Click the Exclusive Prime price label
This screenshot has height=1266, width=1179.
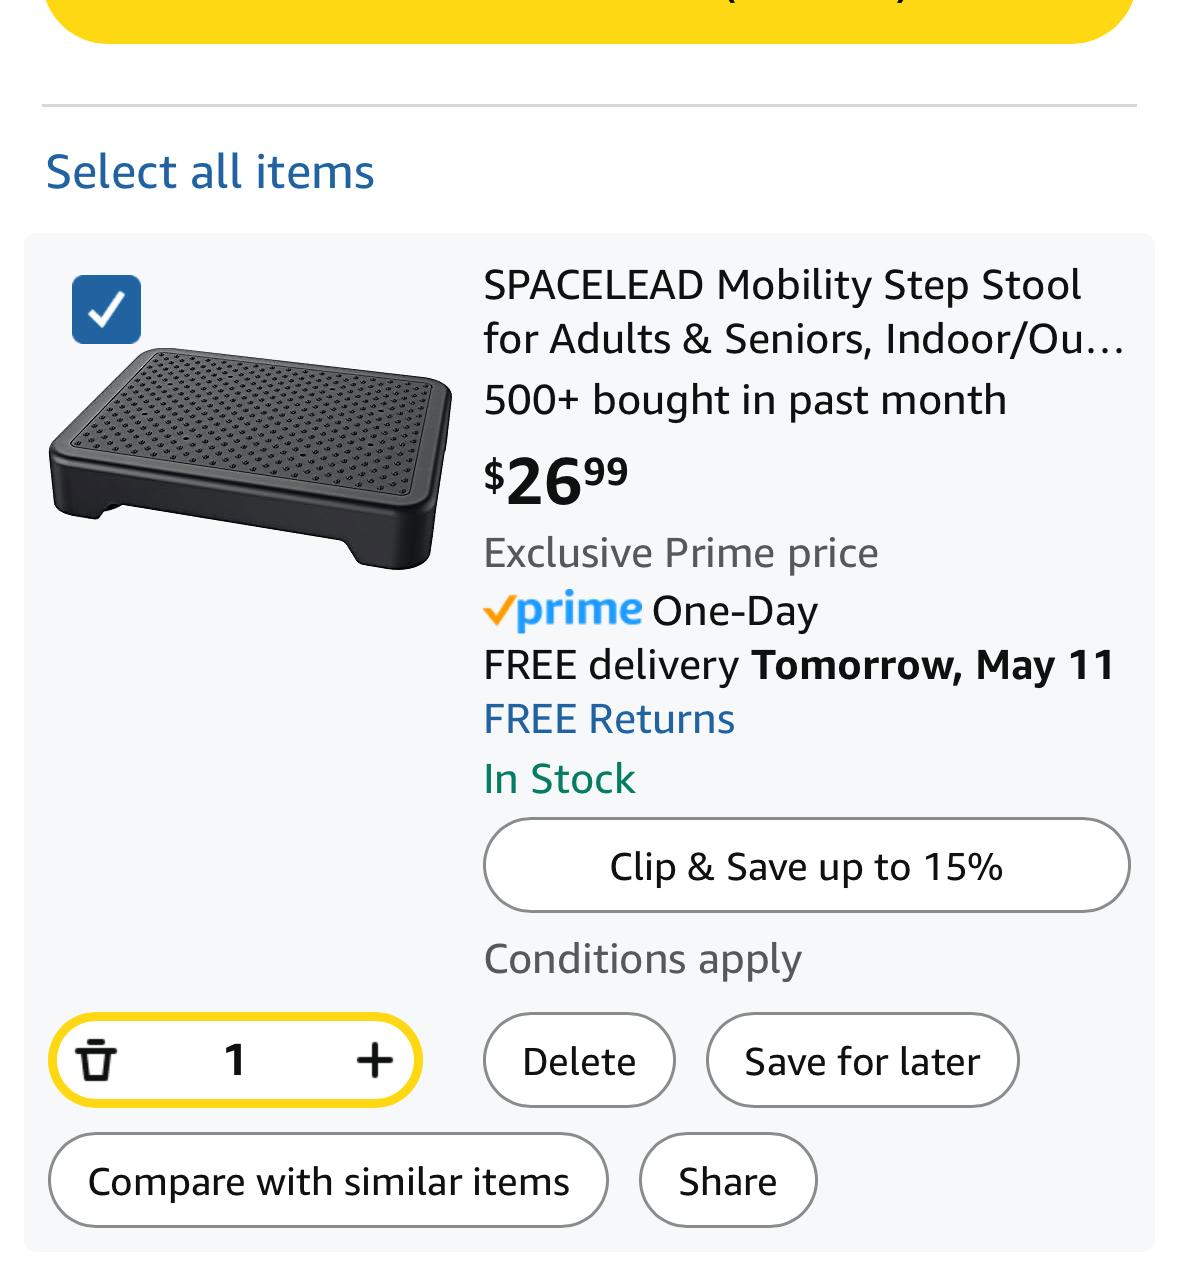(681, 553)
